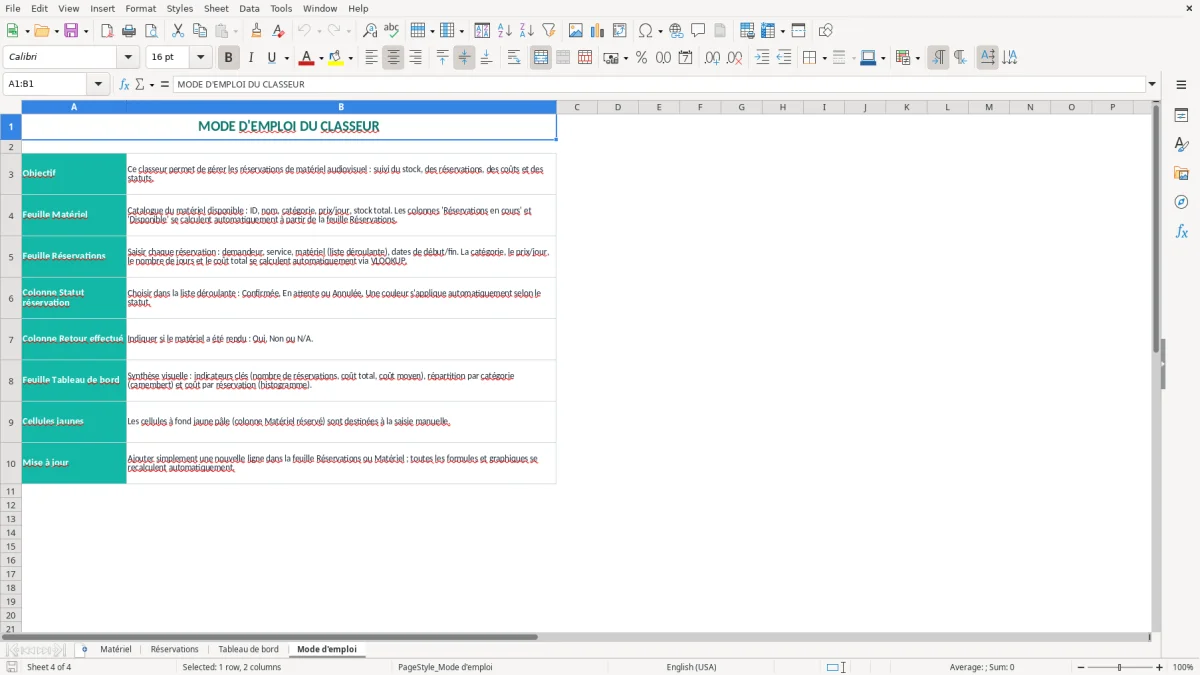The height and width of the screenshot is (675, 1200).
Task: Format the cell as percent
Action: (641, 58)
